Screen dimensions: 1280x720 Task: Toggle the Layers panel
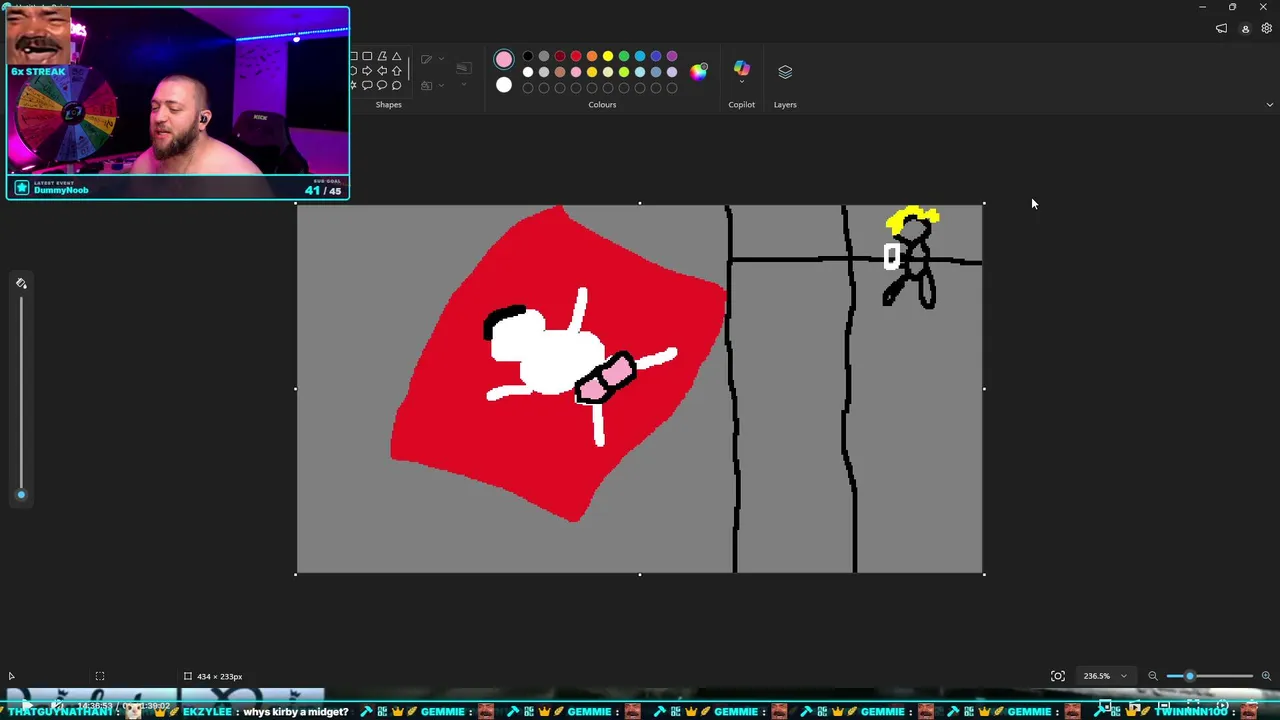(x=785, y=72)
